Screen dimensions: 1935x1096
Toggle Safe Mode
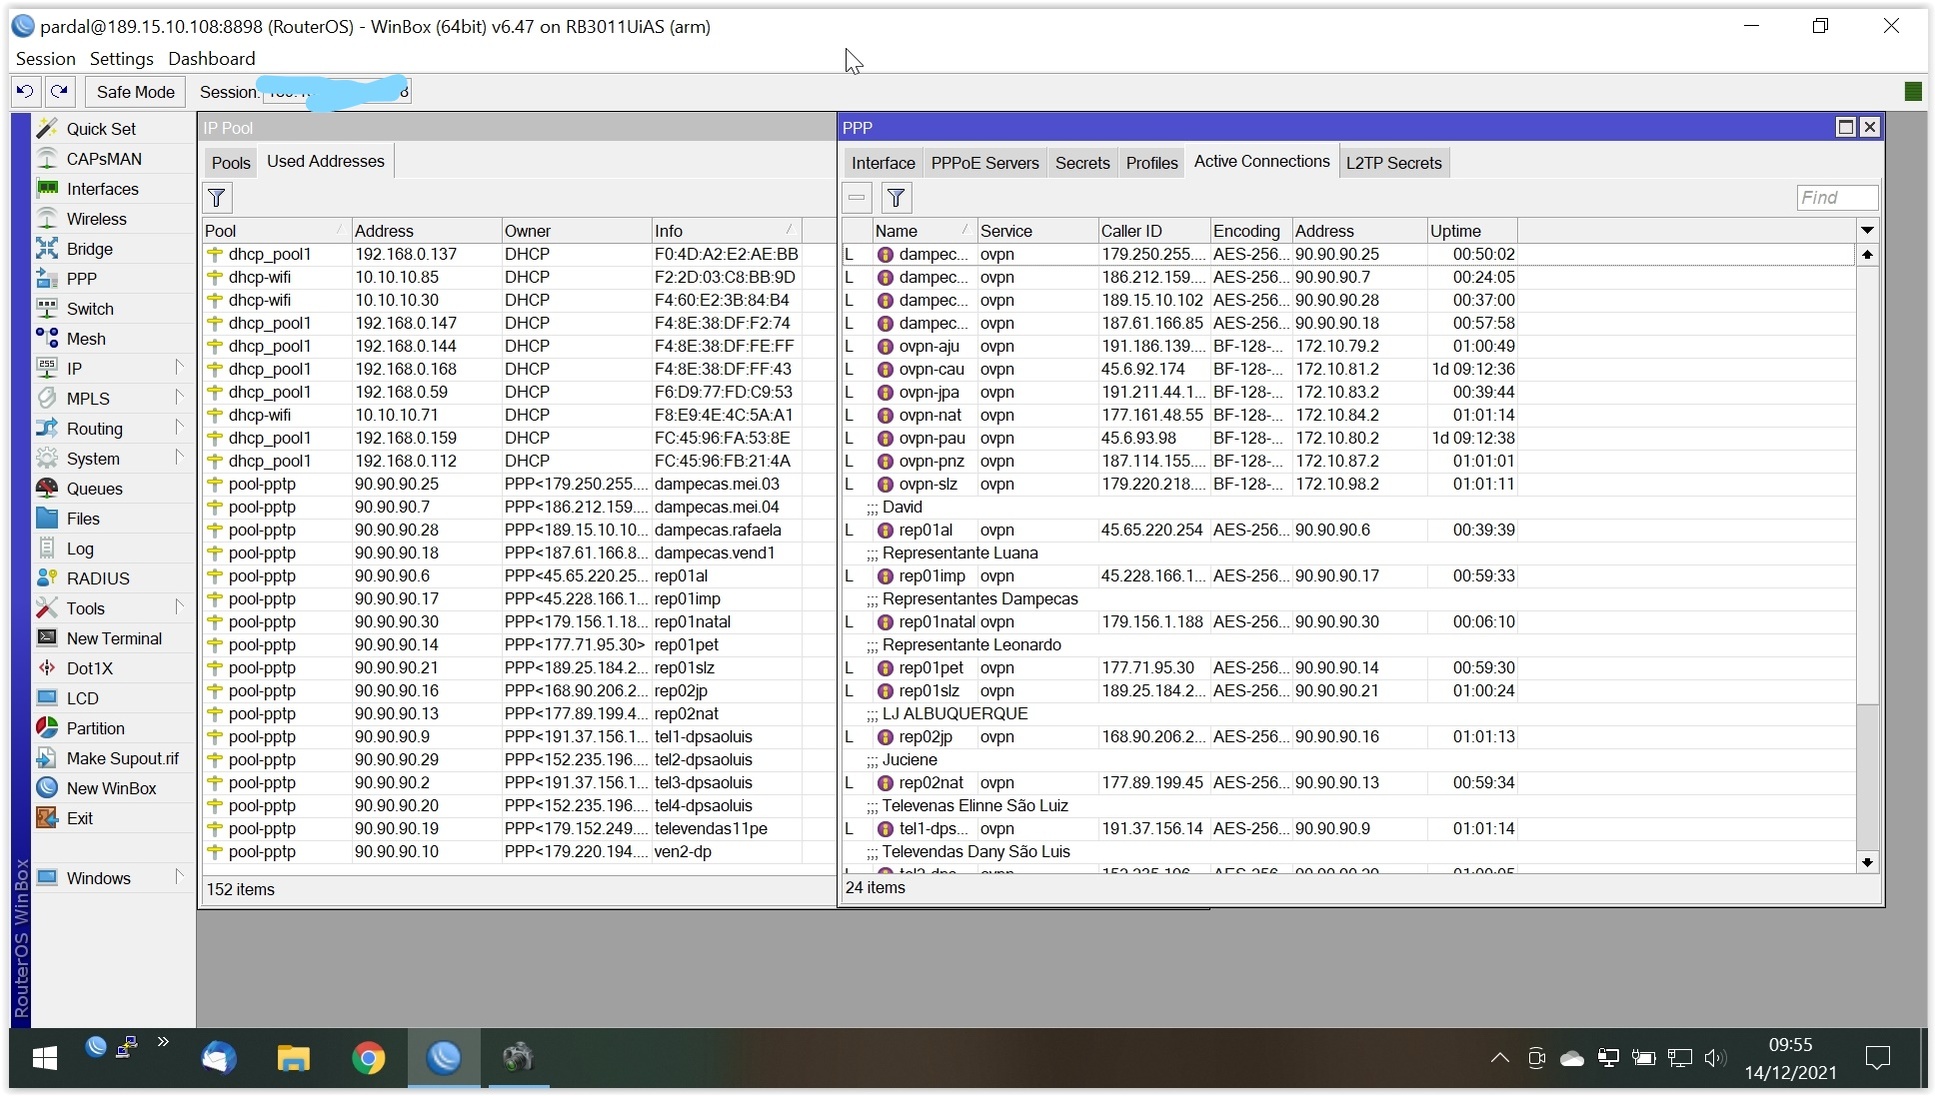tap(135, 92)
